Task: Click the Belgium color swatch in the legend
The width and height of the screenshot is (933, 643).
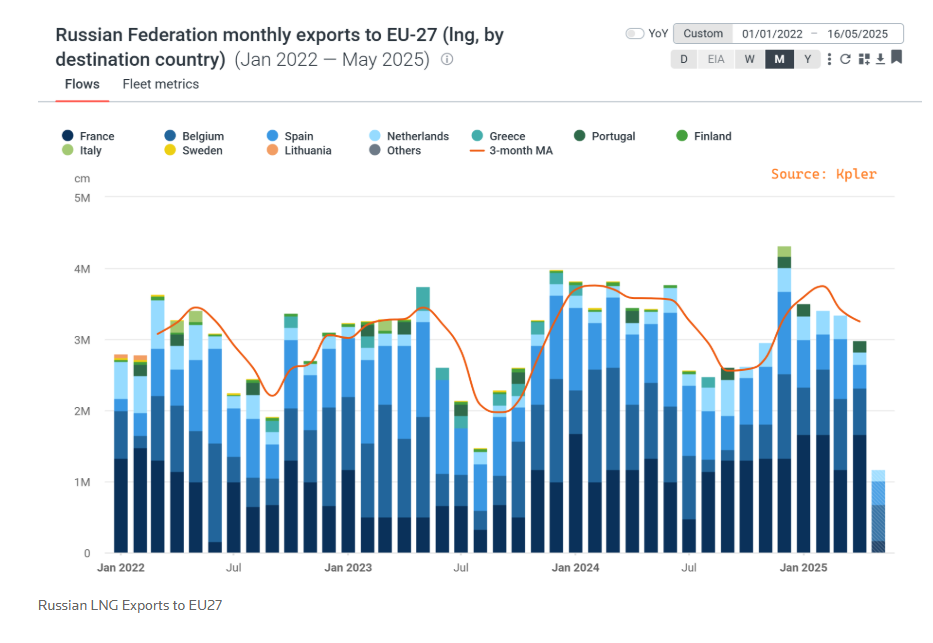Action: point(170,136)
